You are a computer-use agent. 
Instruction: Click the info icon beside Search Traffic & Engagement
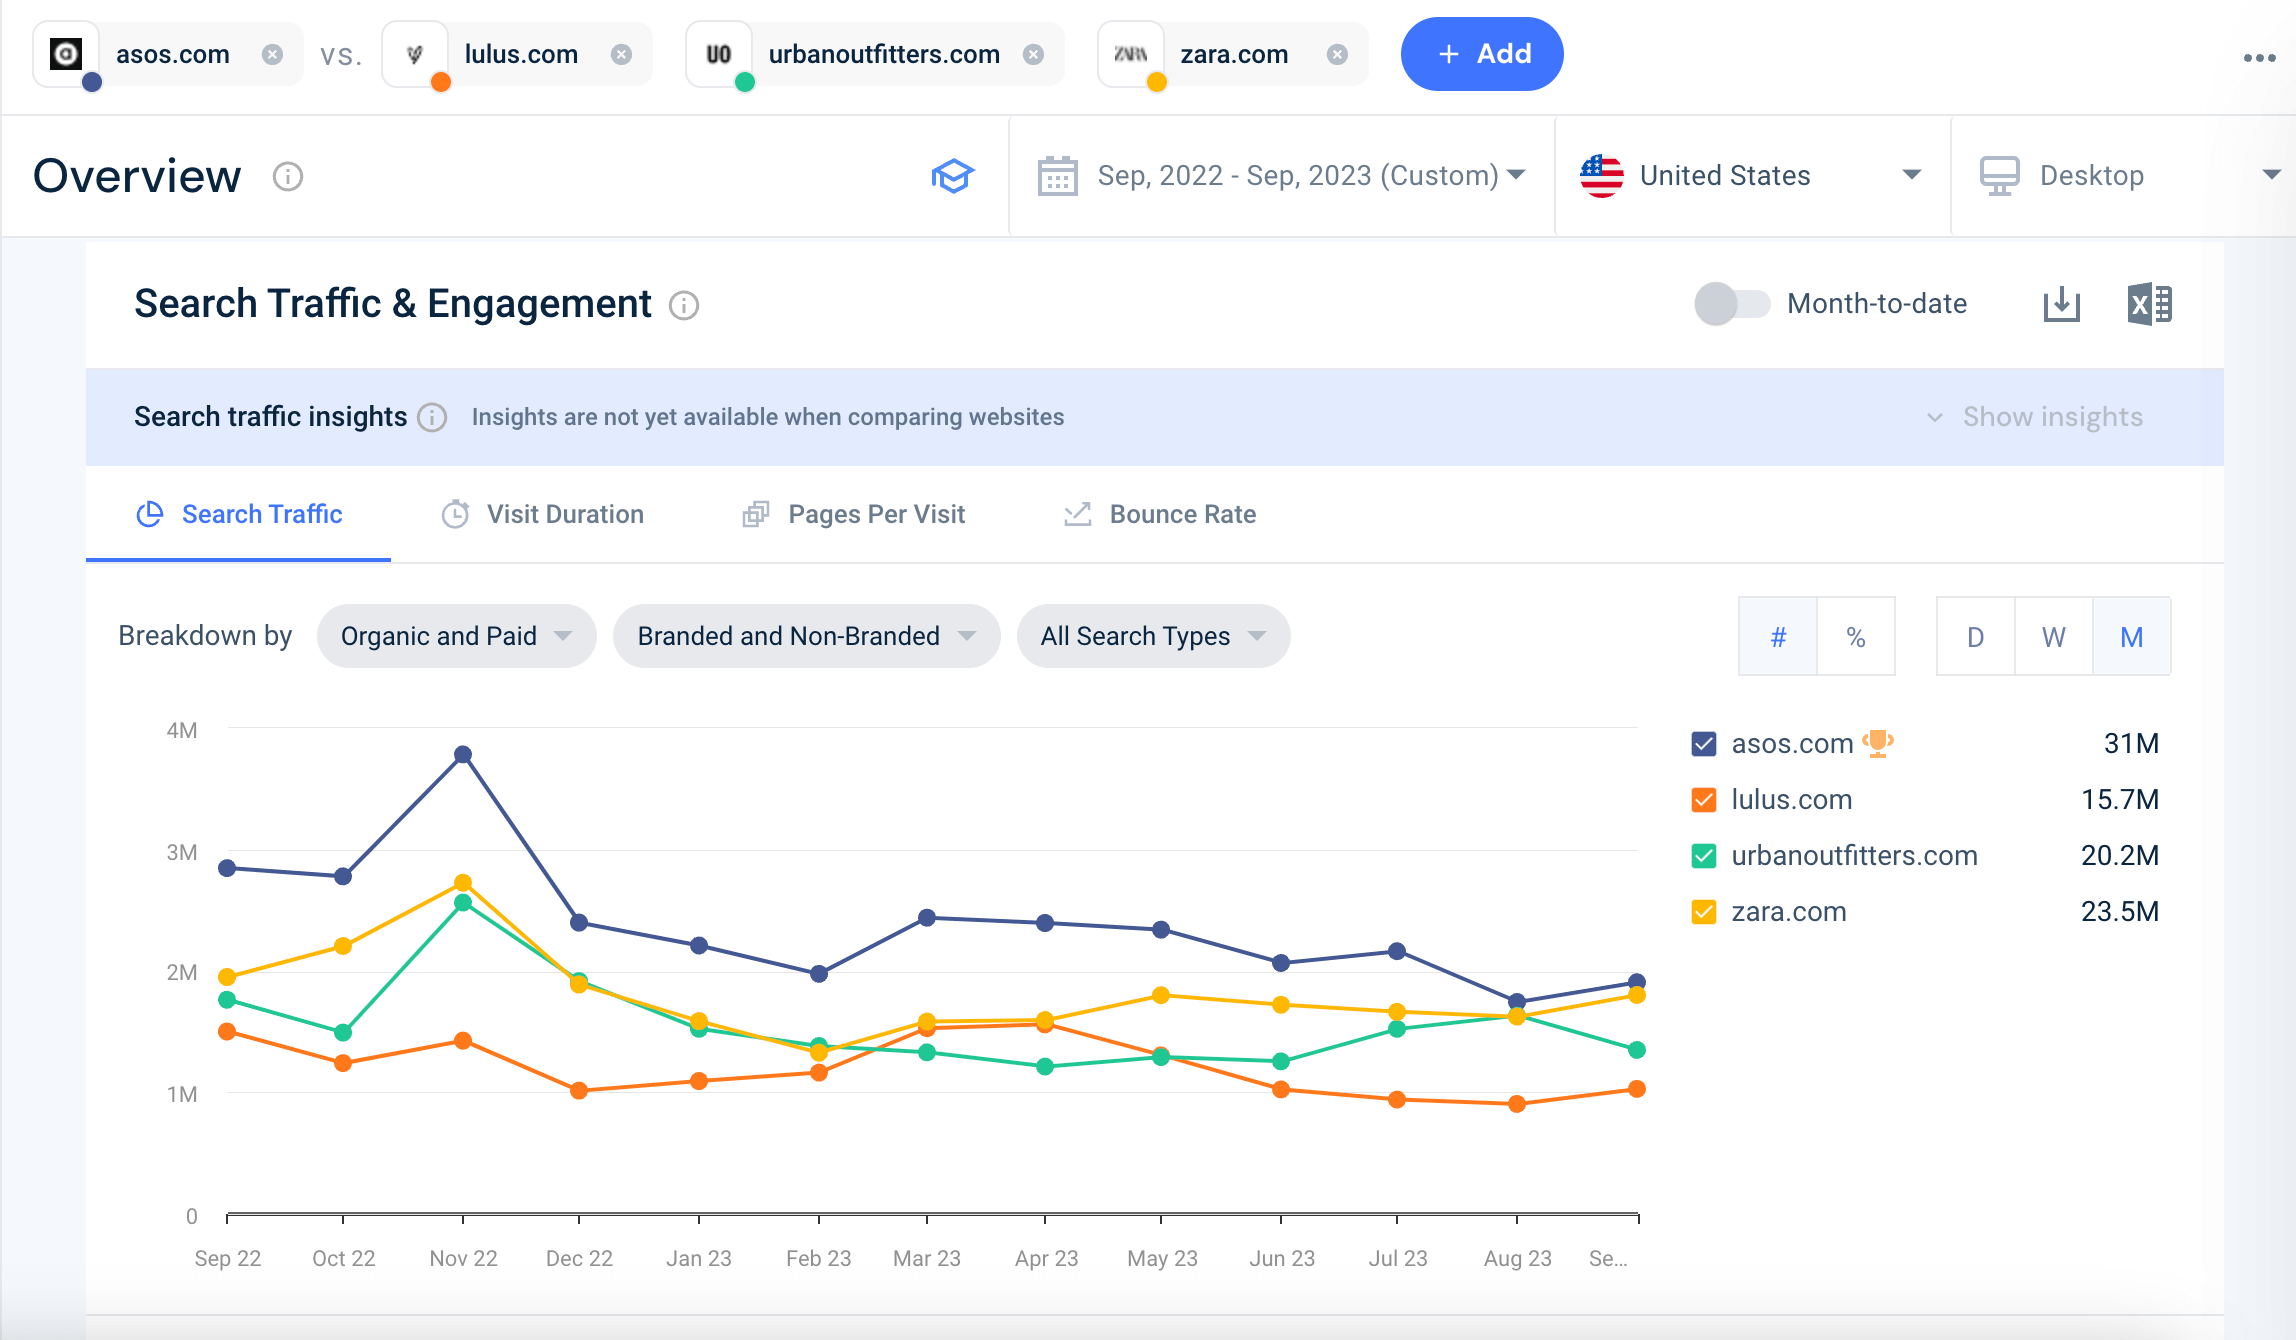684,306
